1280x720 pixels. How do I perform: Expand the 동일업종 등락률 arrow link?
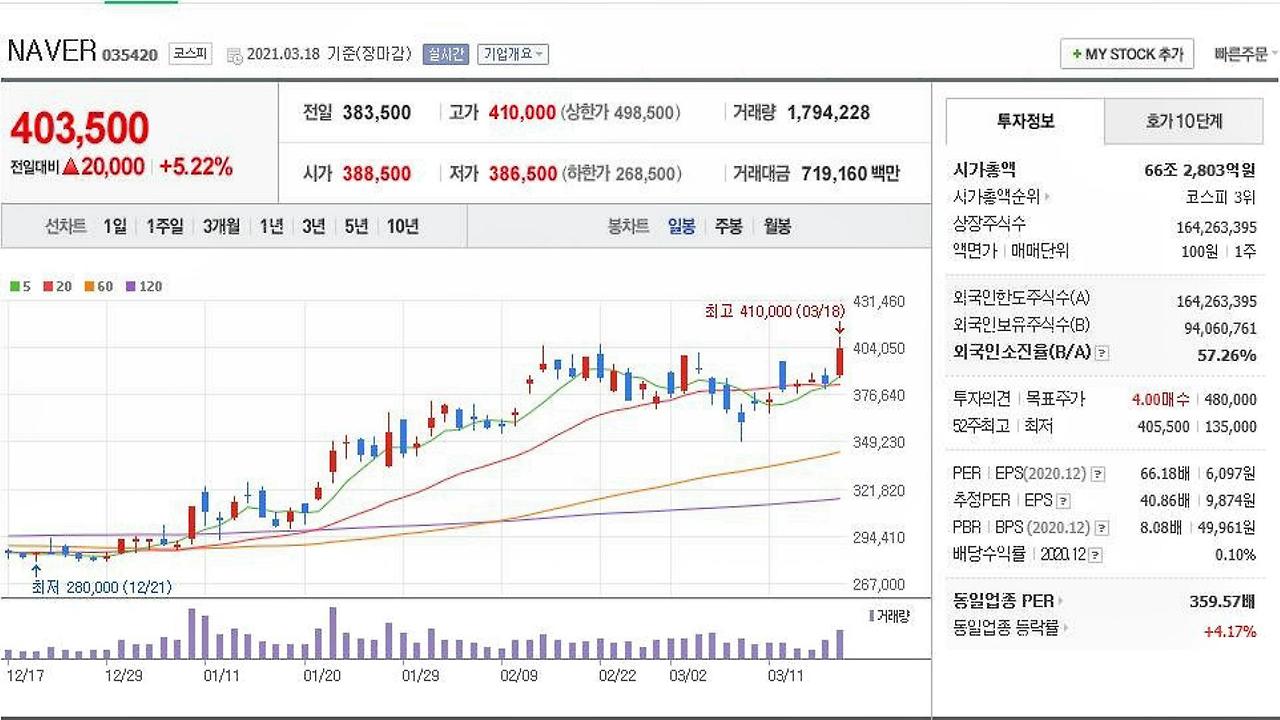1066,628
